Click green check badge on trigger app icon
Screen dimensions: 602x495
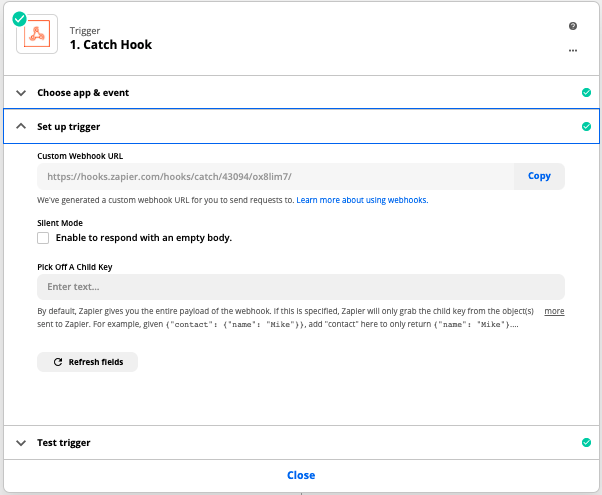[20, 19]
